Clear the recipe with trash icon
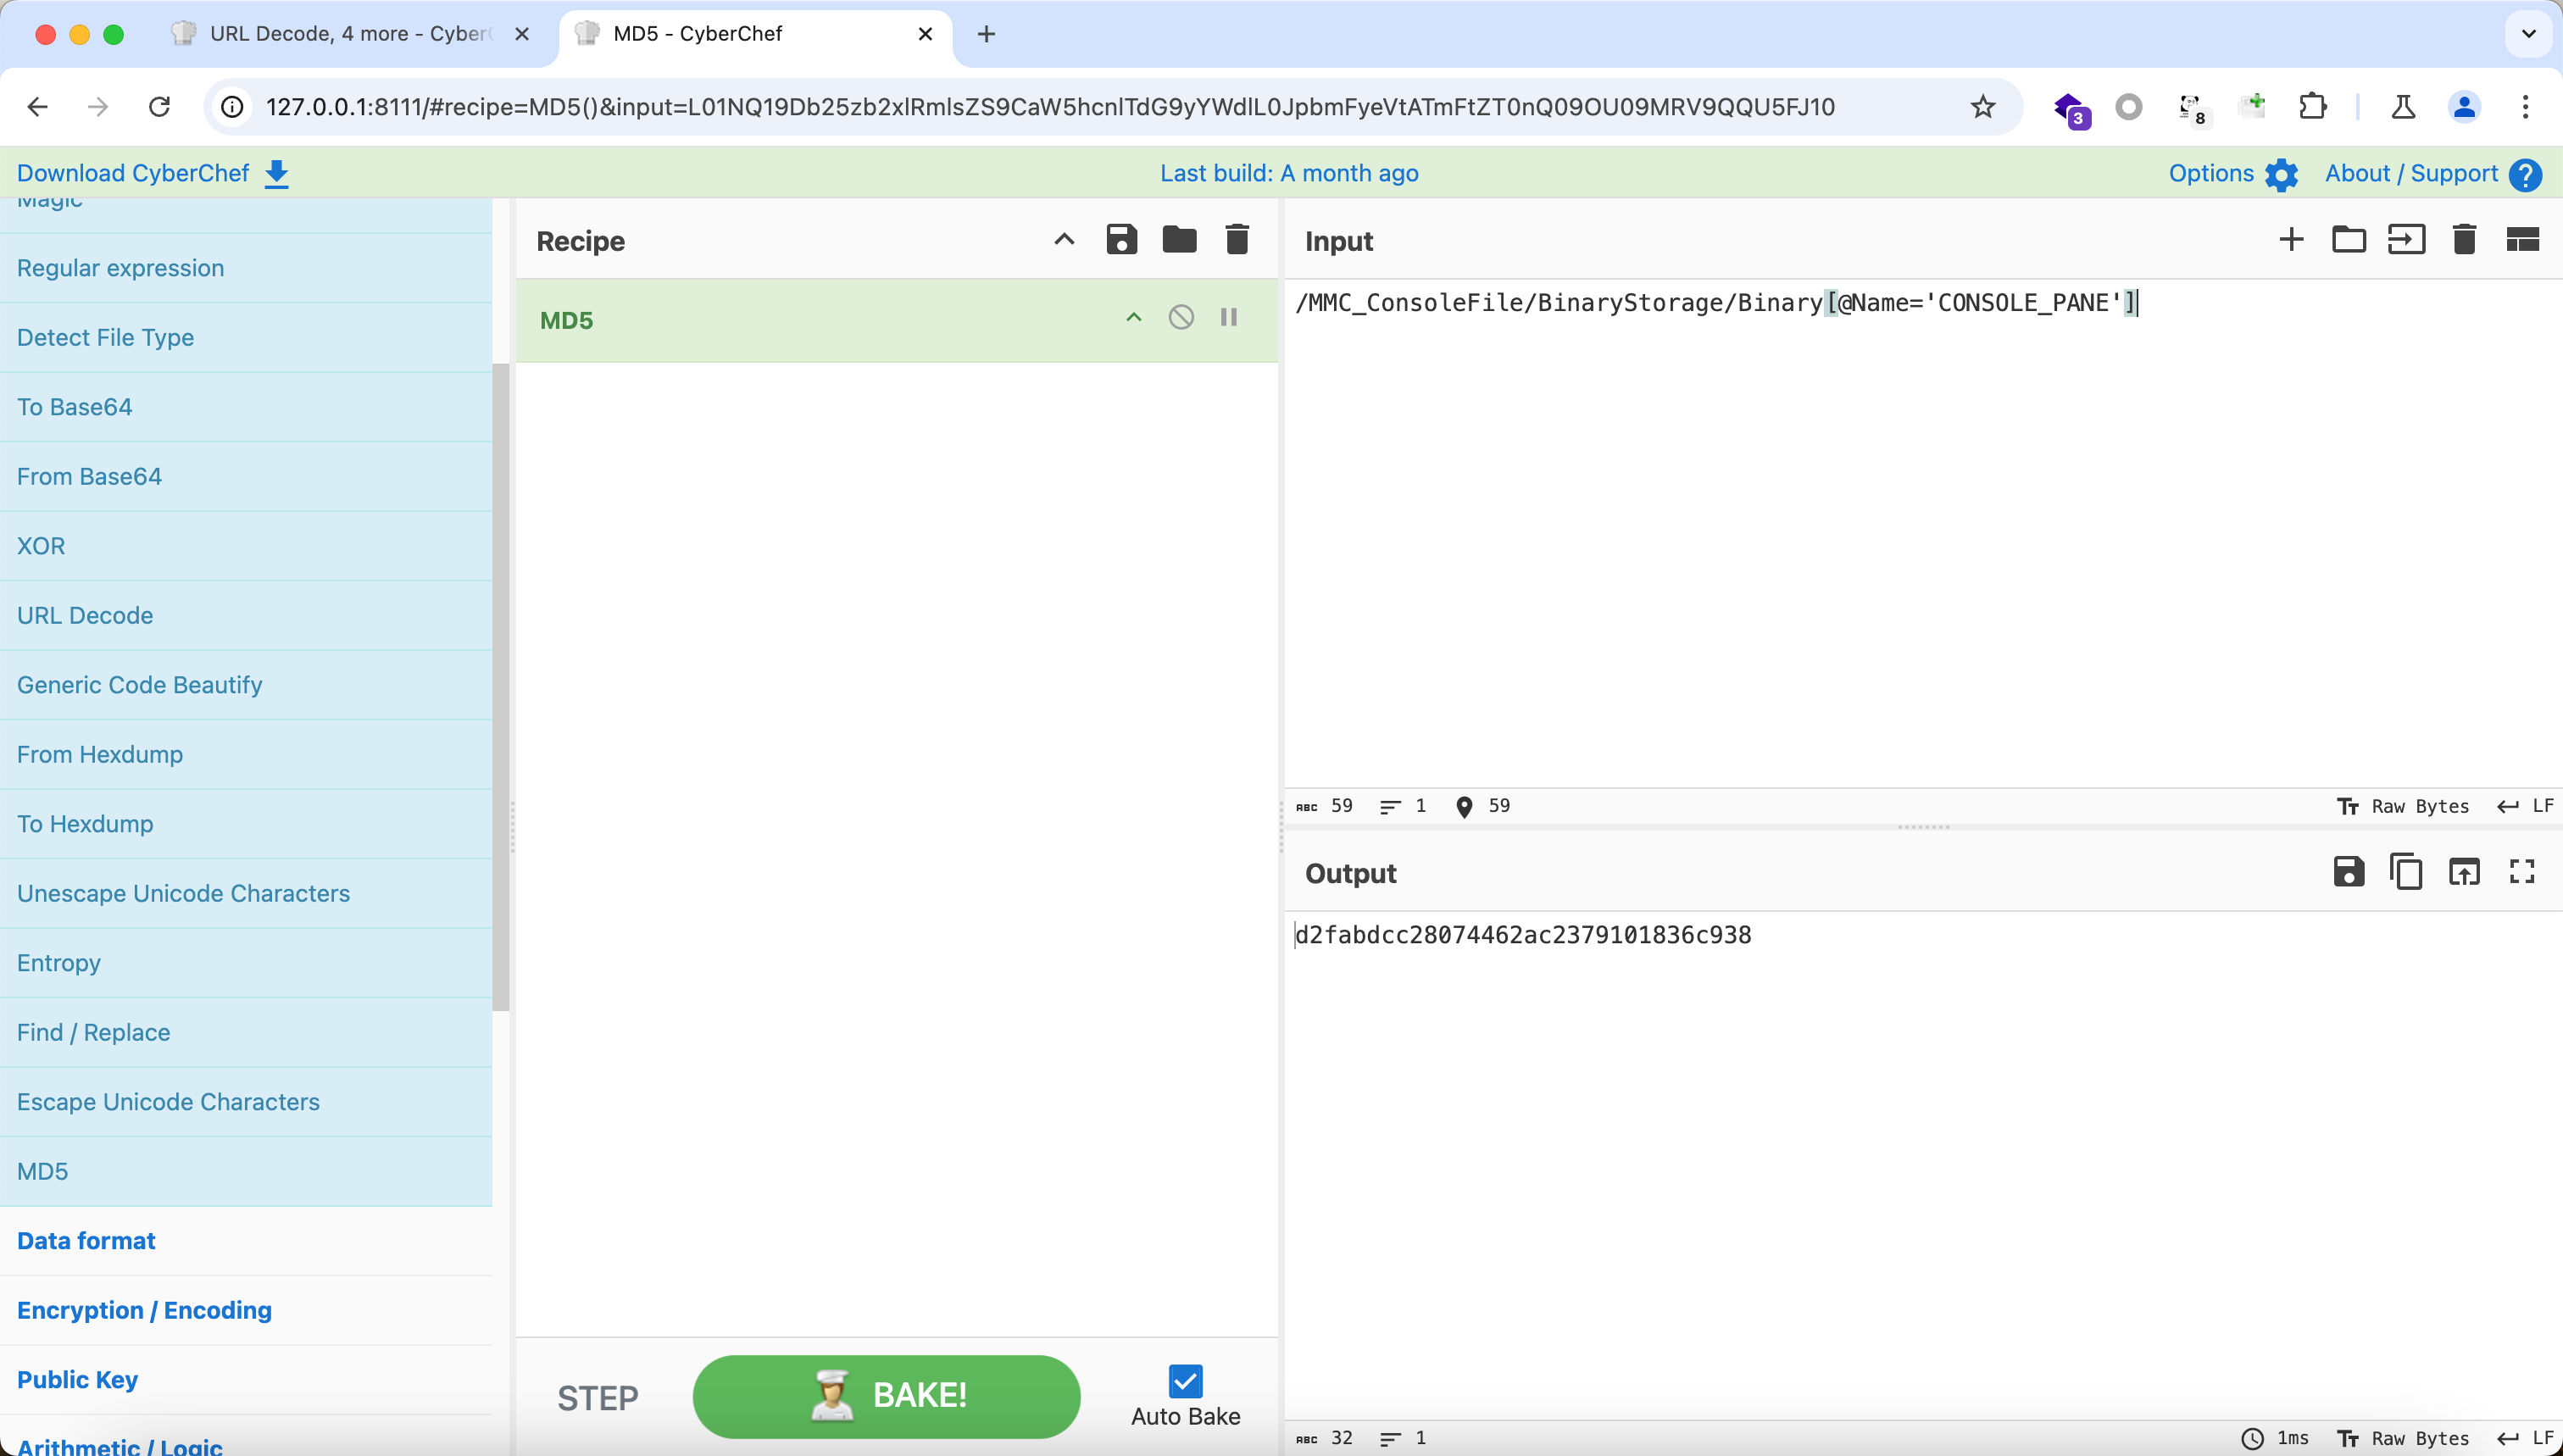Image resolution: width=2563 pixels, height=1456 pixels. [x=1237, y=240]
